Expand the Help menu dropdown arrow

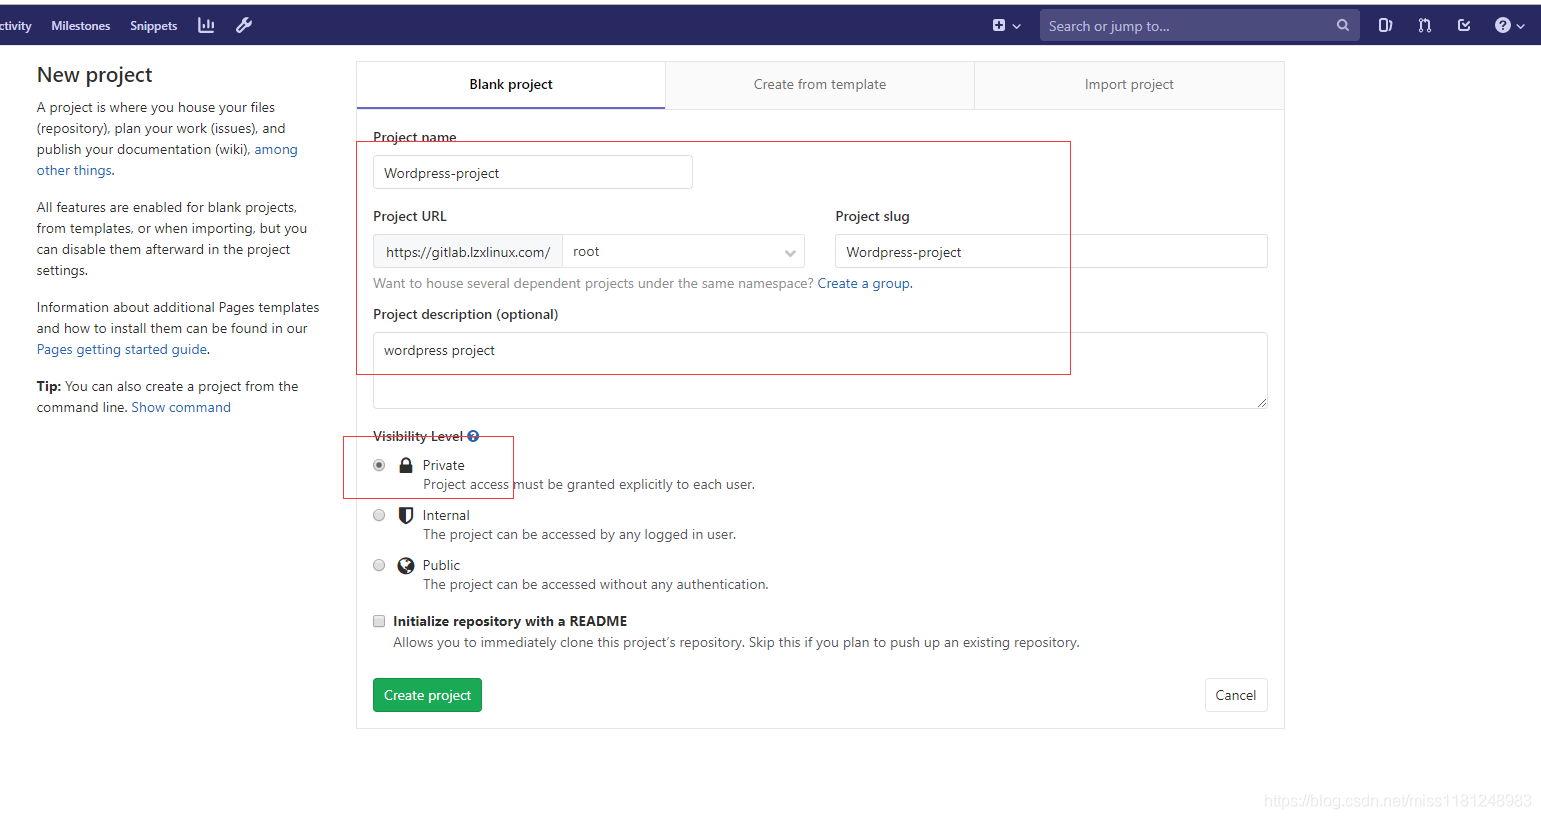pos(1521,27)
